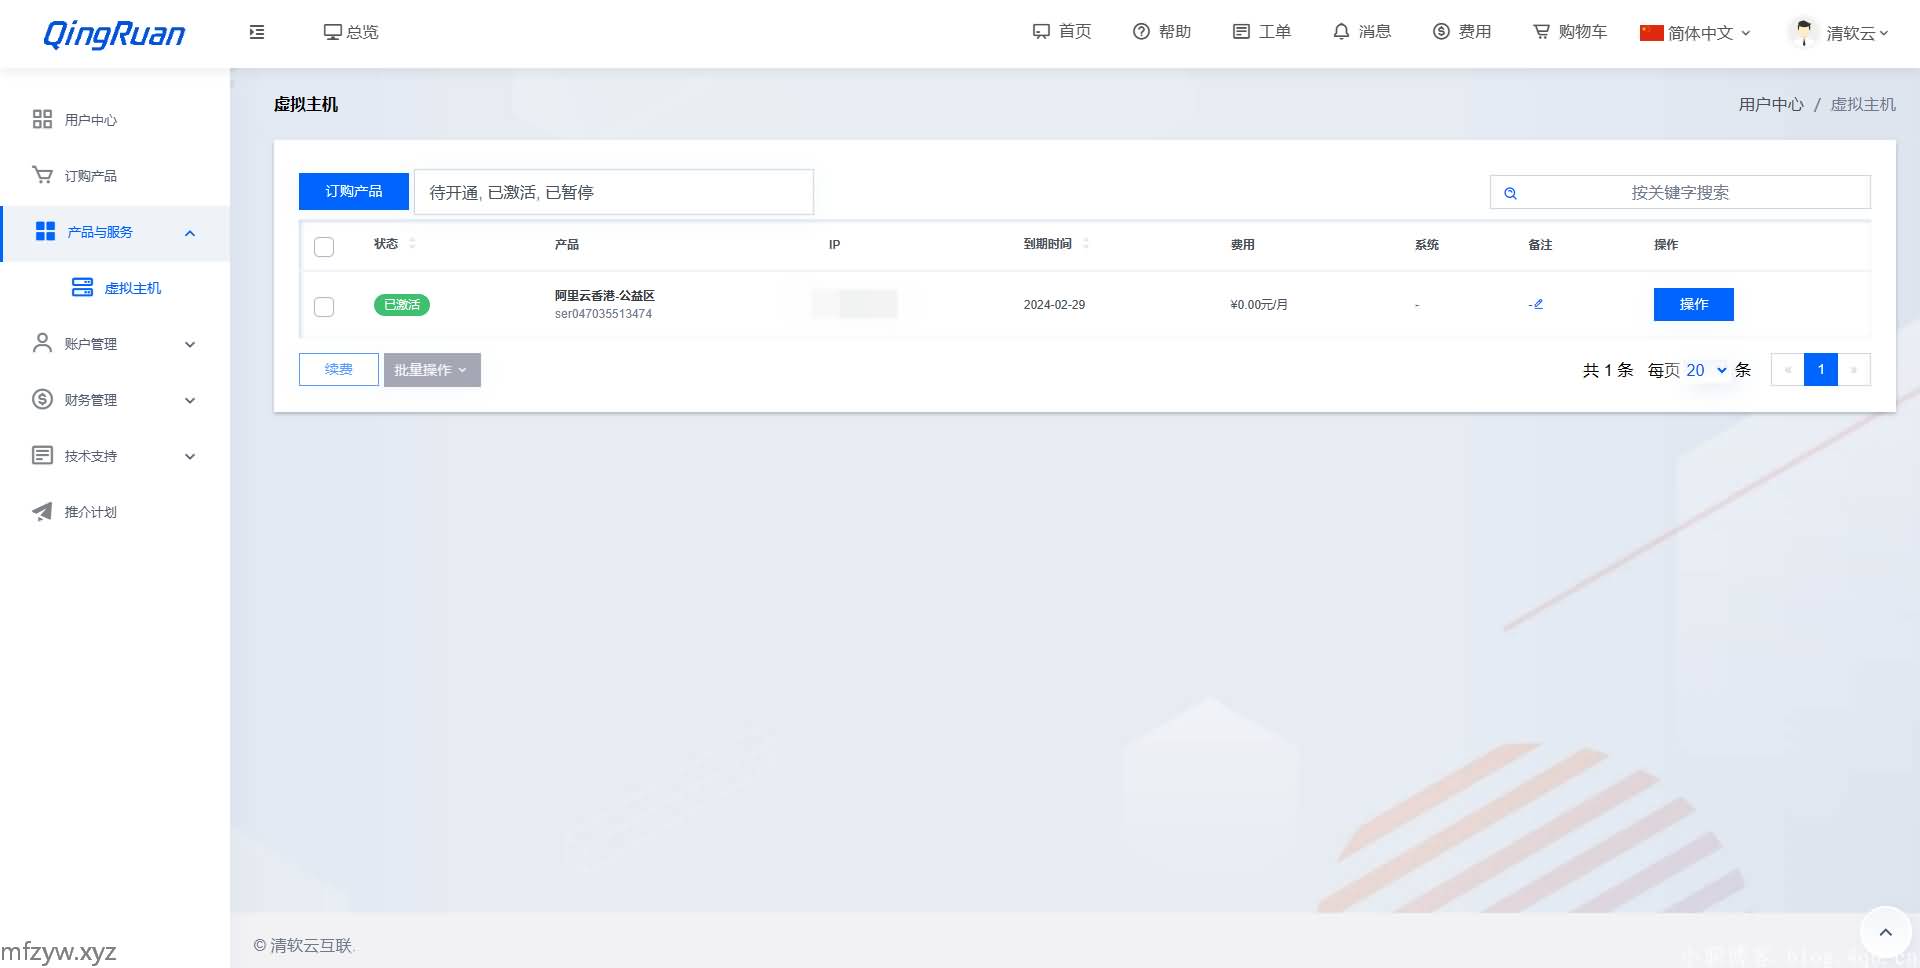Screen dimensions: 1920x968
Task: Sort the table by 状态 column
Action: (412, 244)
